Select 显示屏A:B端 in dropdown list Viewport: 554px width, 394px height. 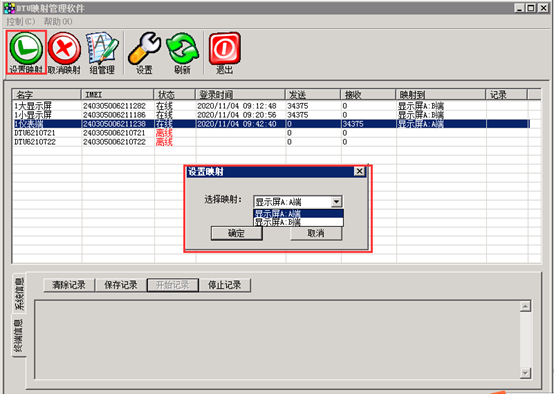coord(298,222)
